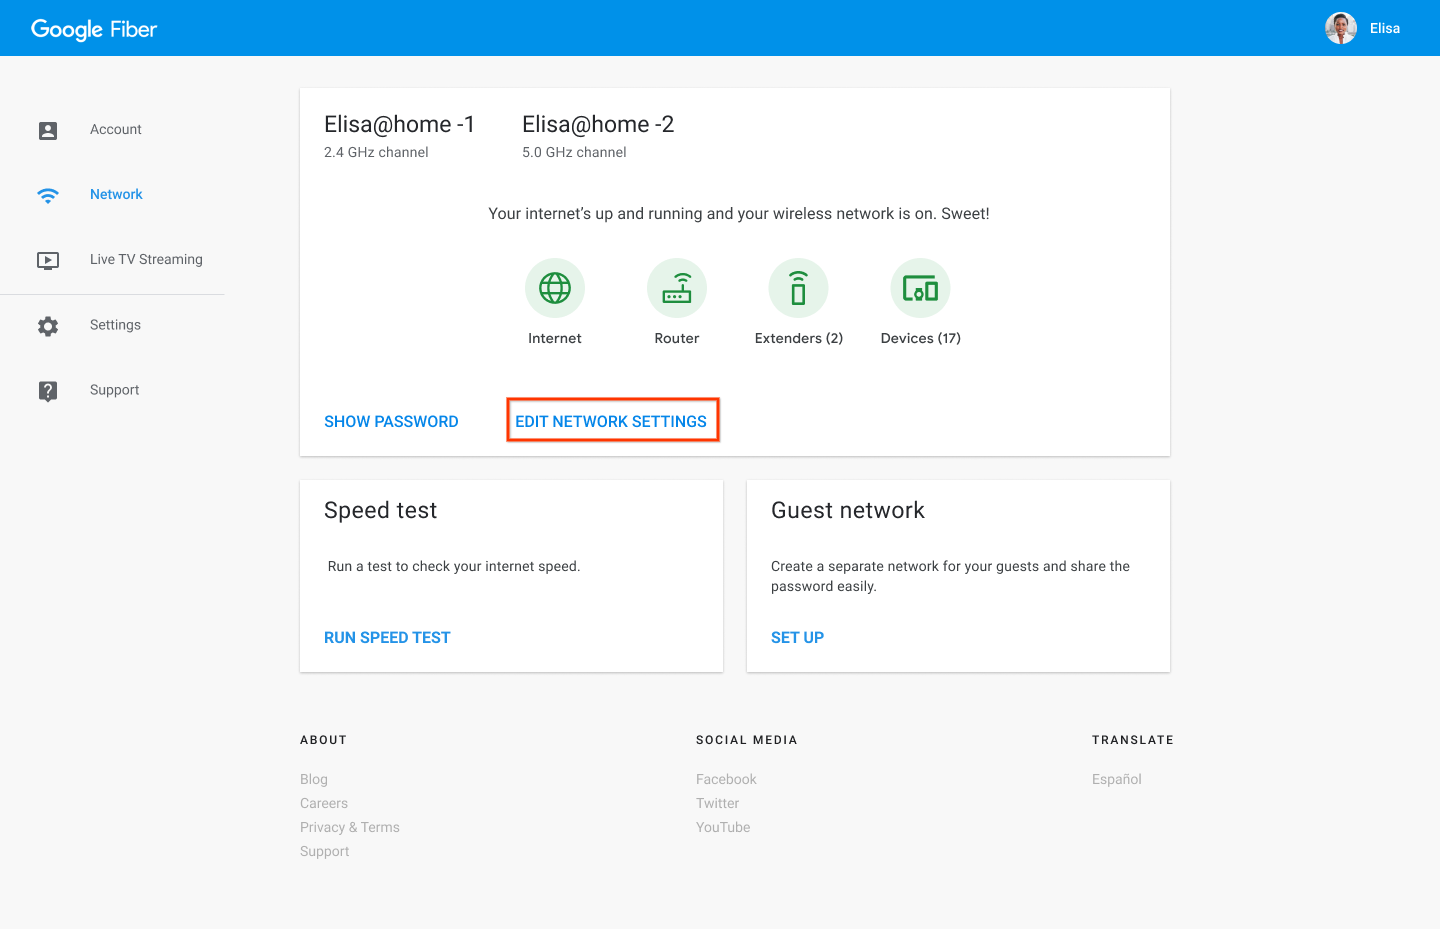
Task: Open Live TV Streaming section
Action: [146, 259]
